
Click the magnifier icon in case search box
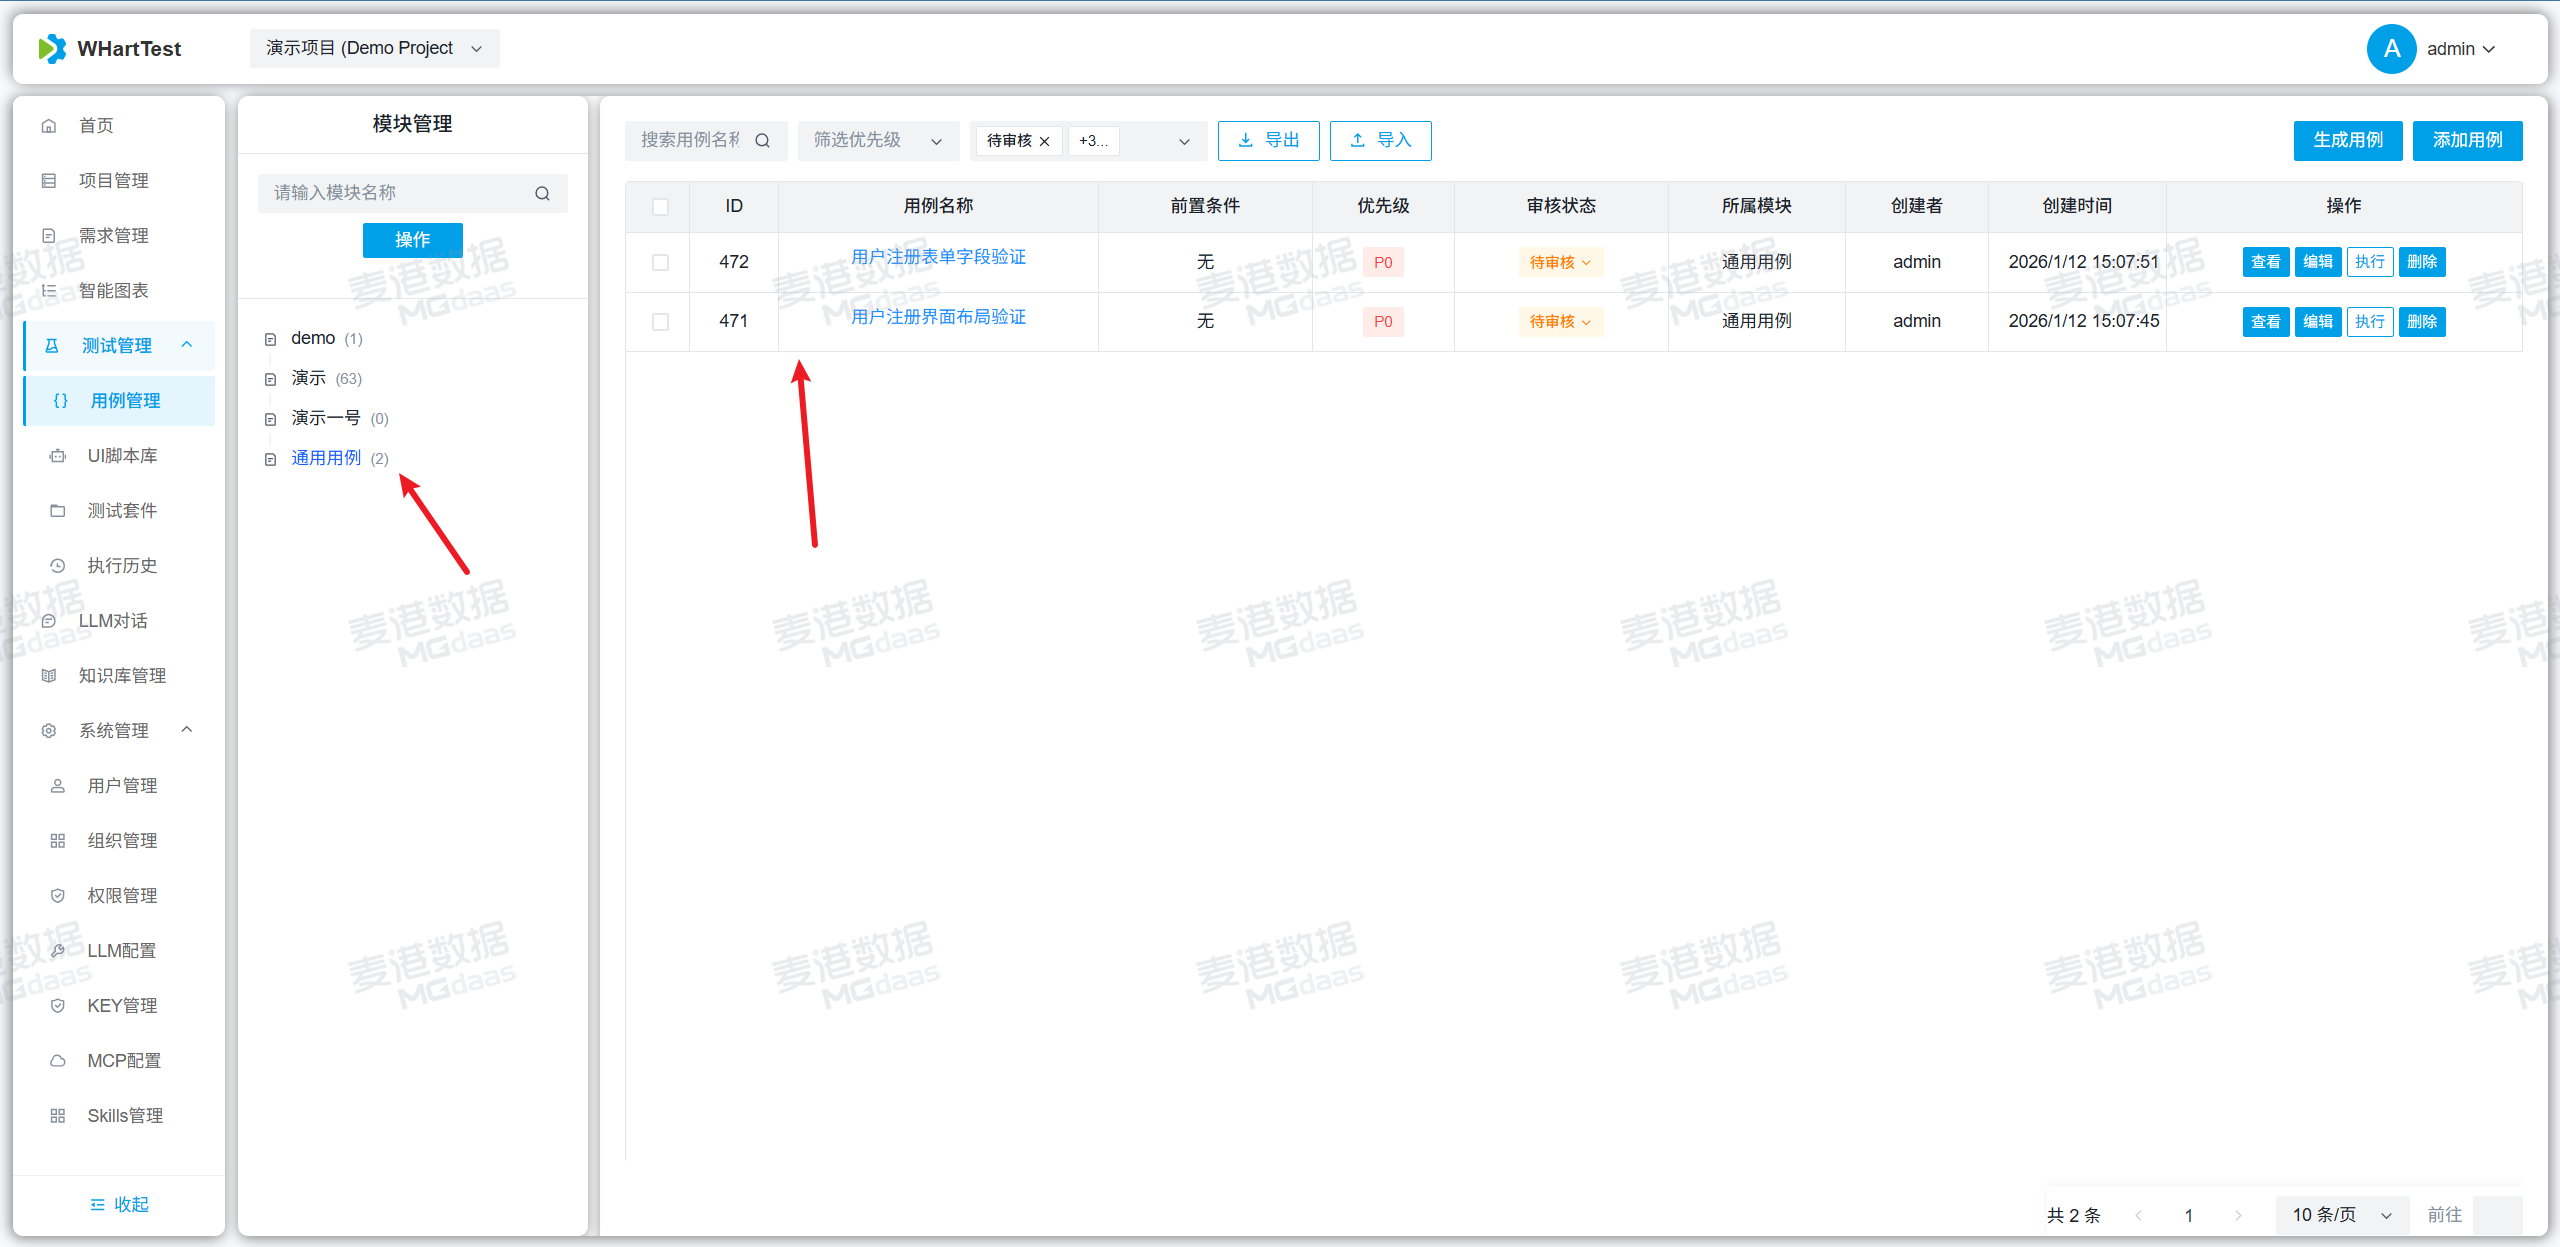(762, 141)
